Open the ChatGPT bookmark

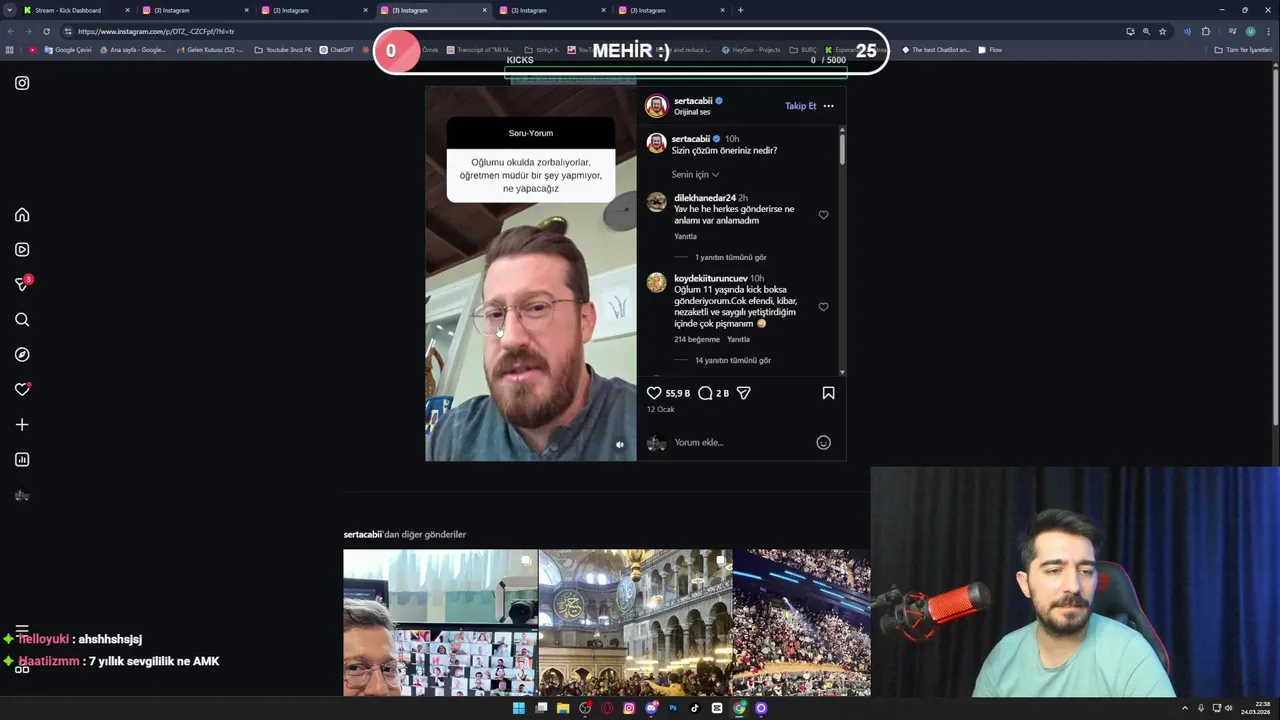[337, 50]
